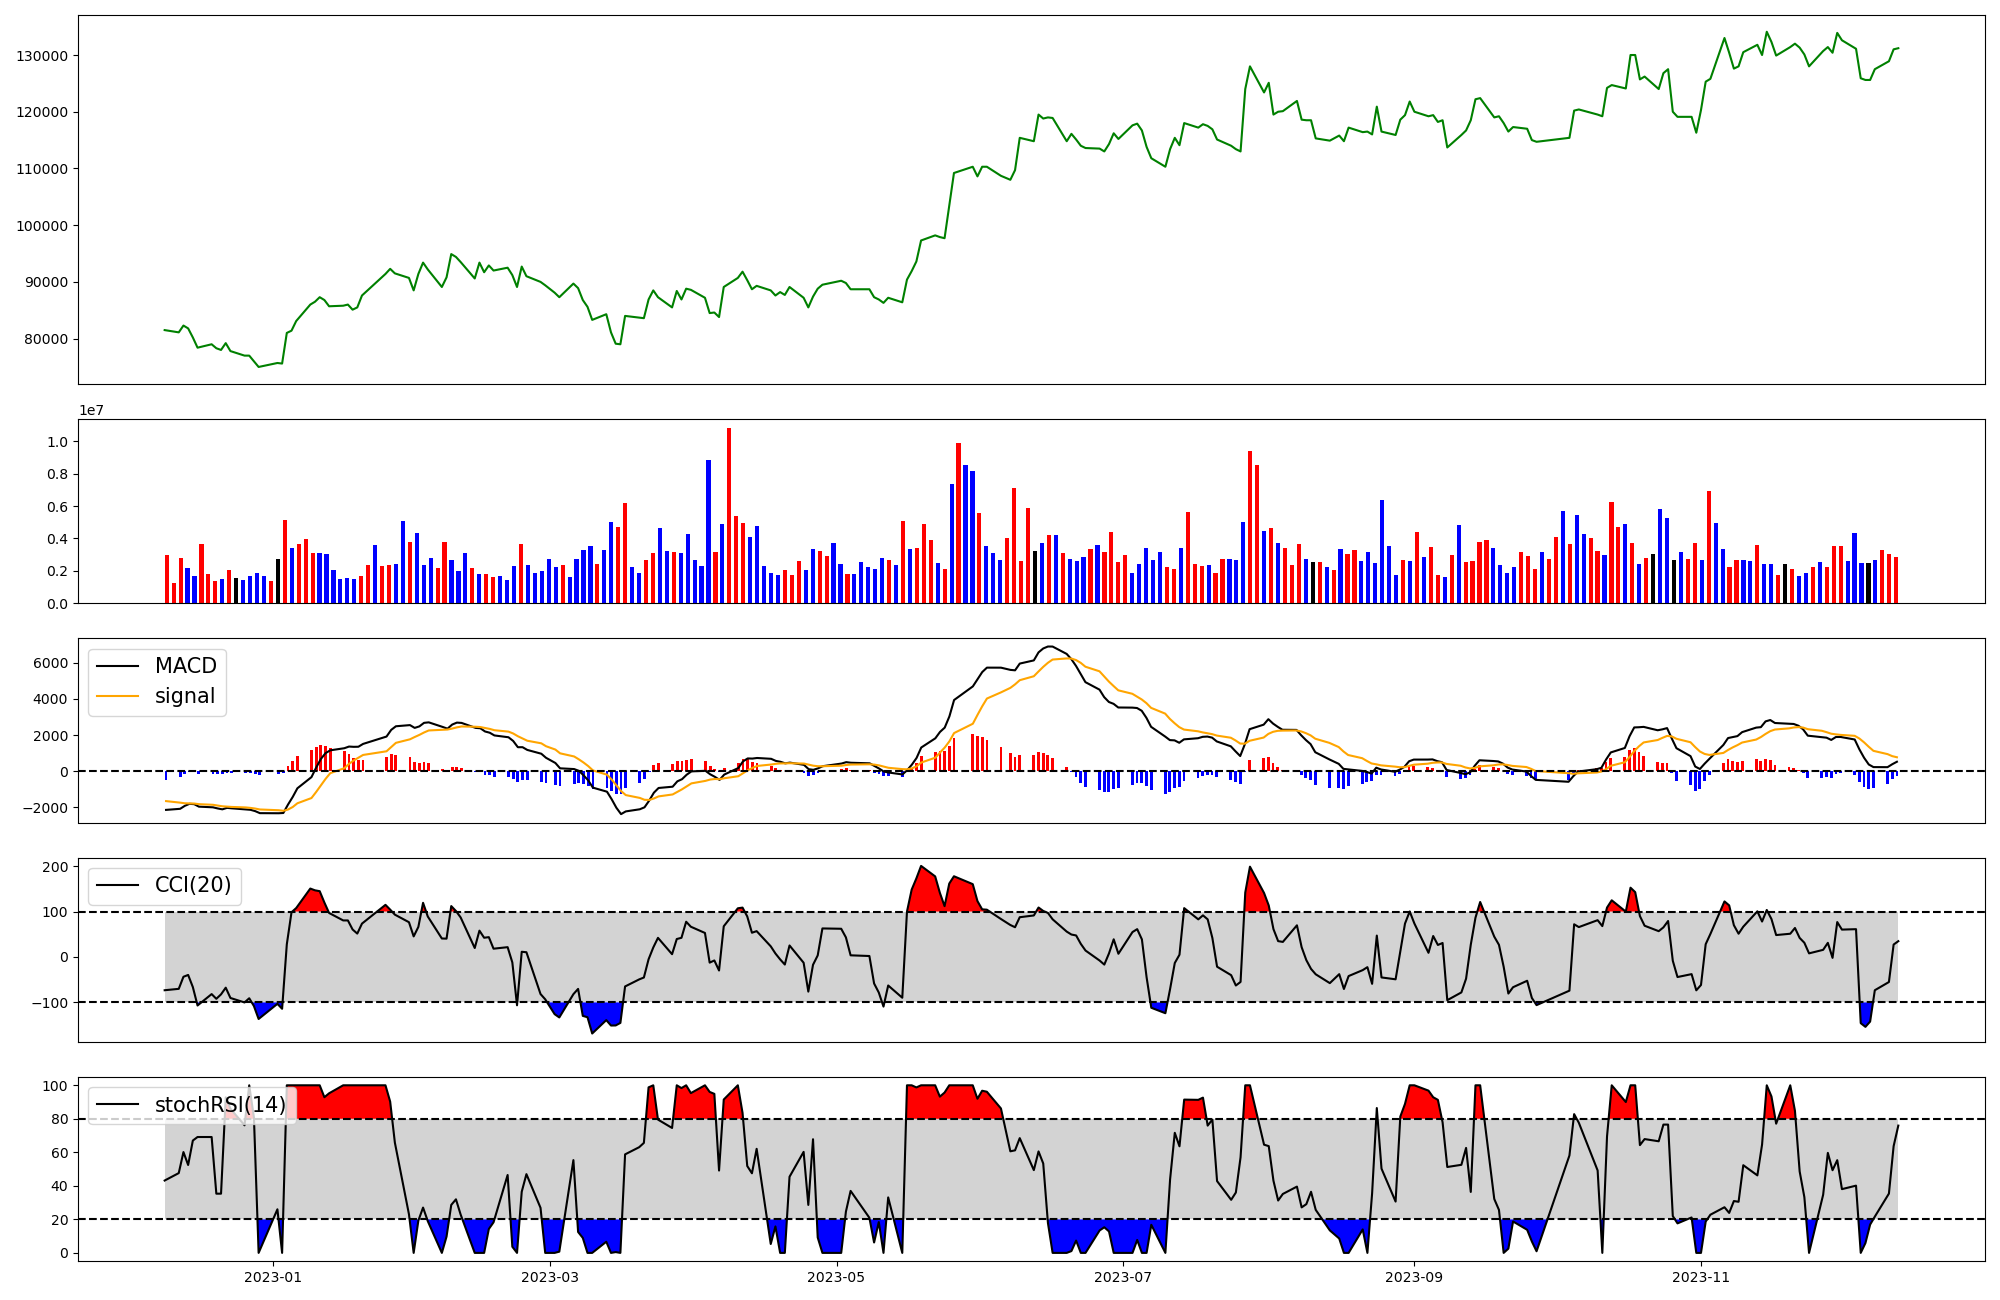Click the 2023-09 x-axis tick label
Viewport: 2000px width, 1300px height.
tap(1414, 1277)
